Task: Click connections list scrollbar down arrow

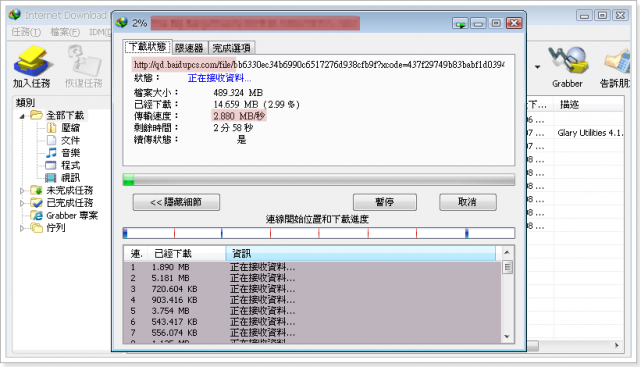Action: tap(507, 337)
